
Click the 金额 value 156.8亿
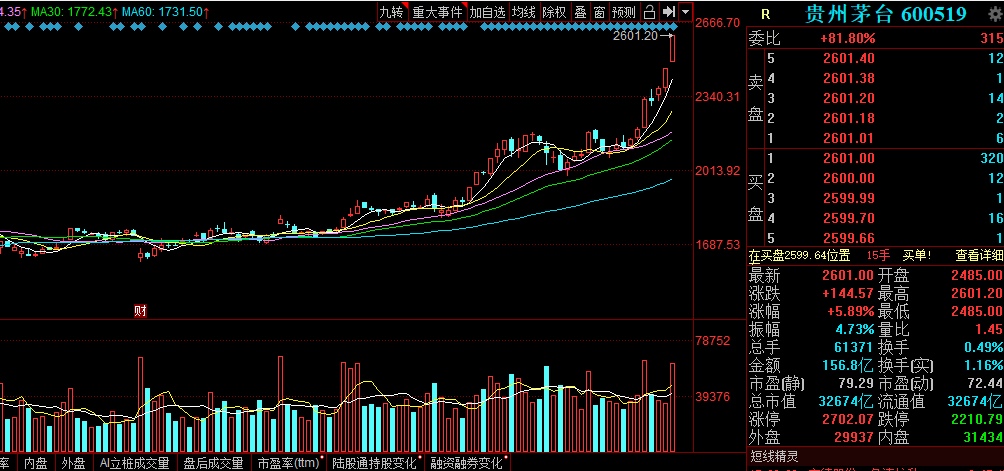pos(848,365)
